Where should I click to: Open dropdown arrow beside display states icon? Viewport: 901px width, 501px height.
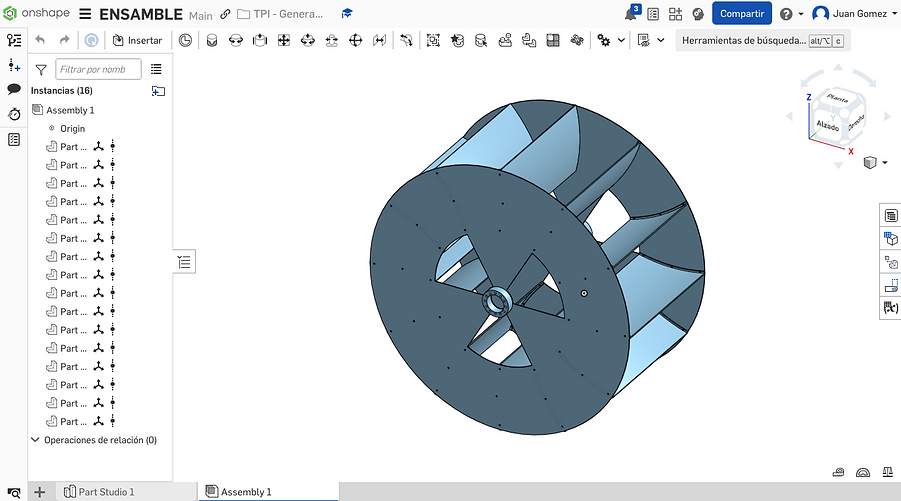coord(661,40)
